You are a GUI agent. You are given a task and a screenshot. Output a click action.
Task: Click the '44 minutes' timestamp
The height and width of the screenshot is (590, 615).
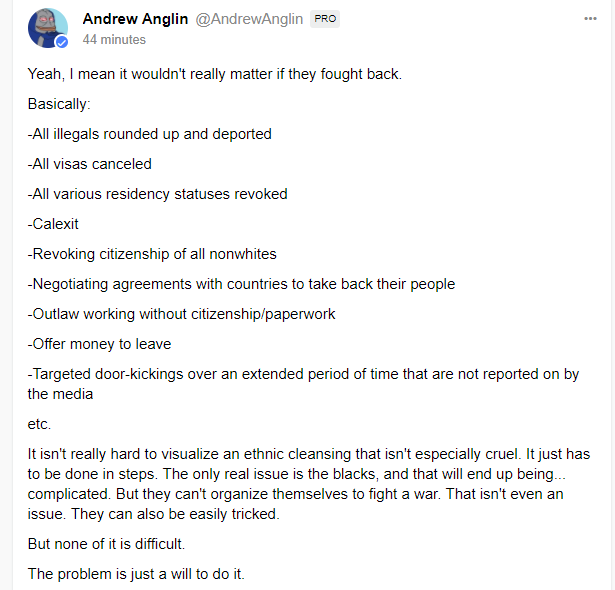[114, 40]
